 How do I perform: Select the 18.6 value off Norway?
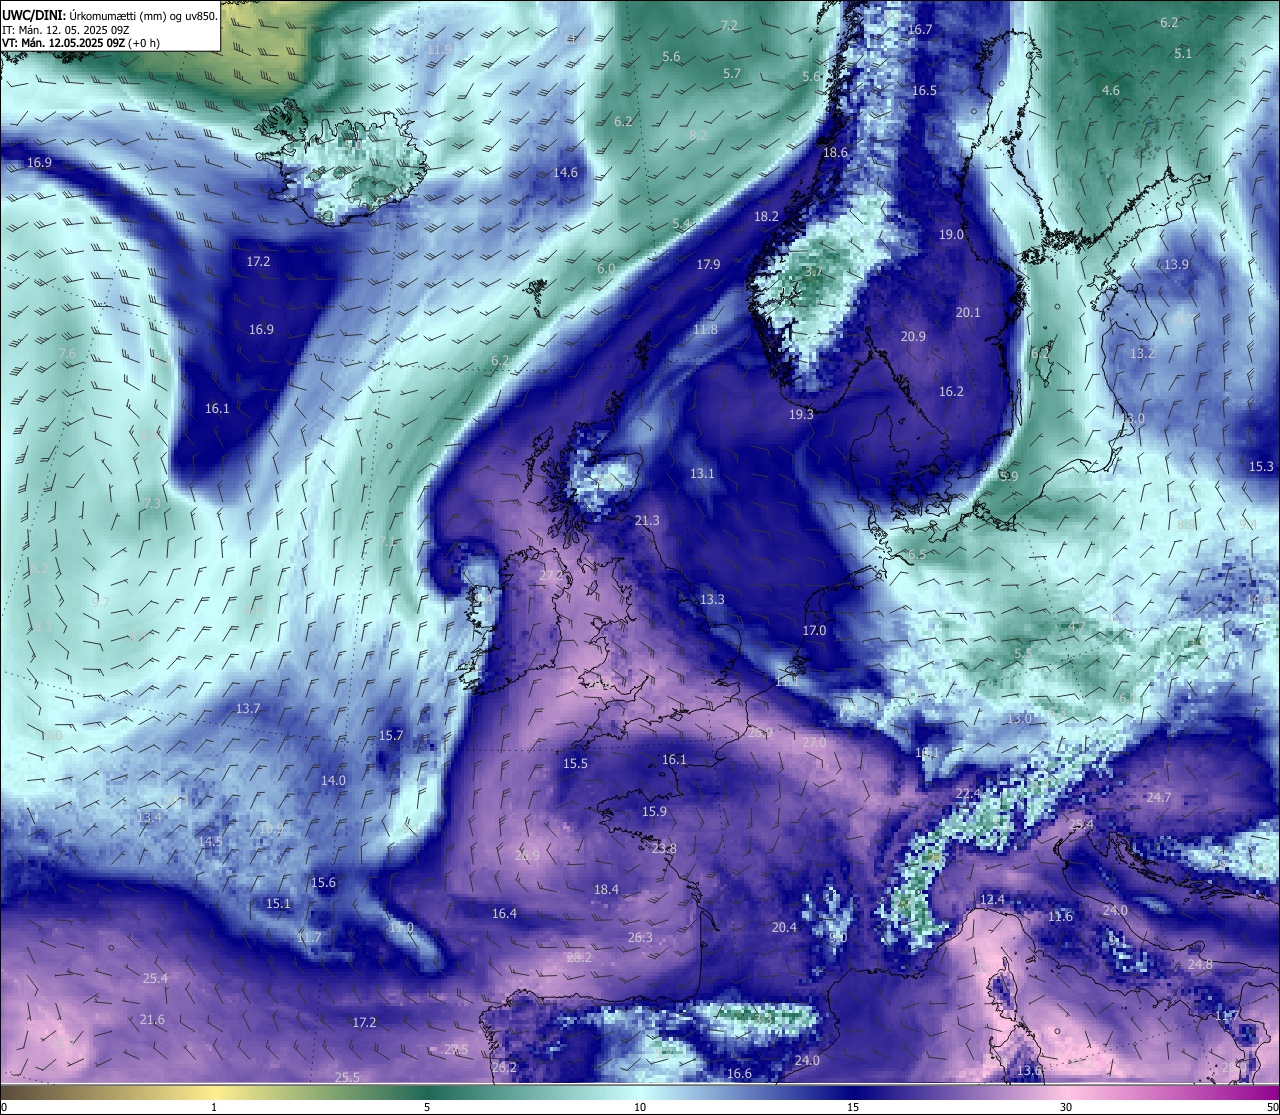(835, 153)
